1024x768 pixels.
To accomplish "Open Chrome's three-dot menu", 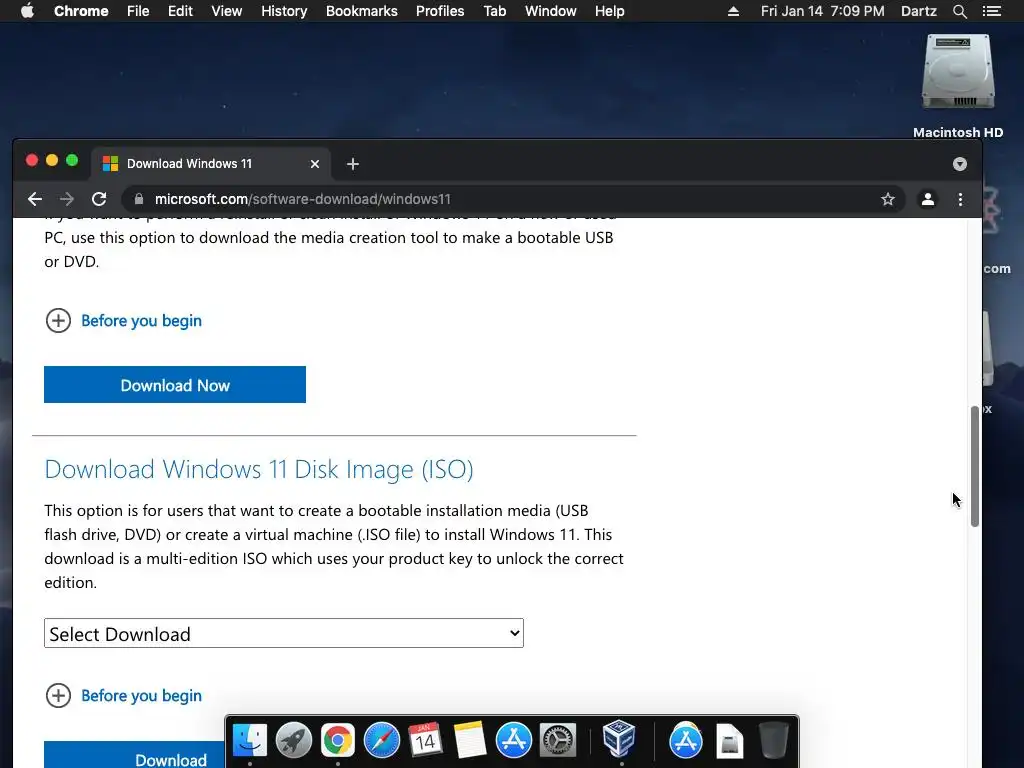I will [960, 199].
